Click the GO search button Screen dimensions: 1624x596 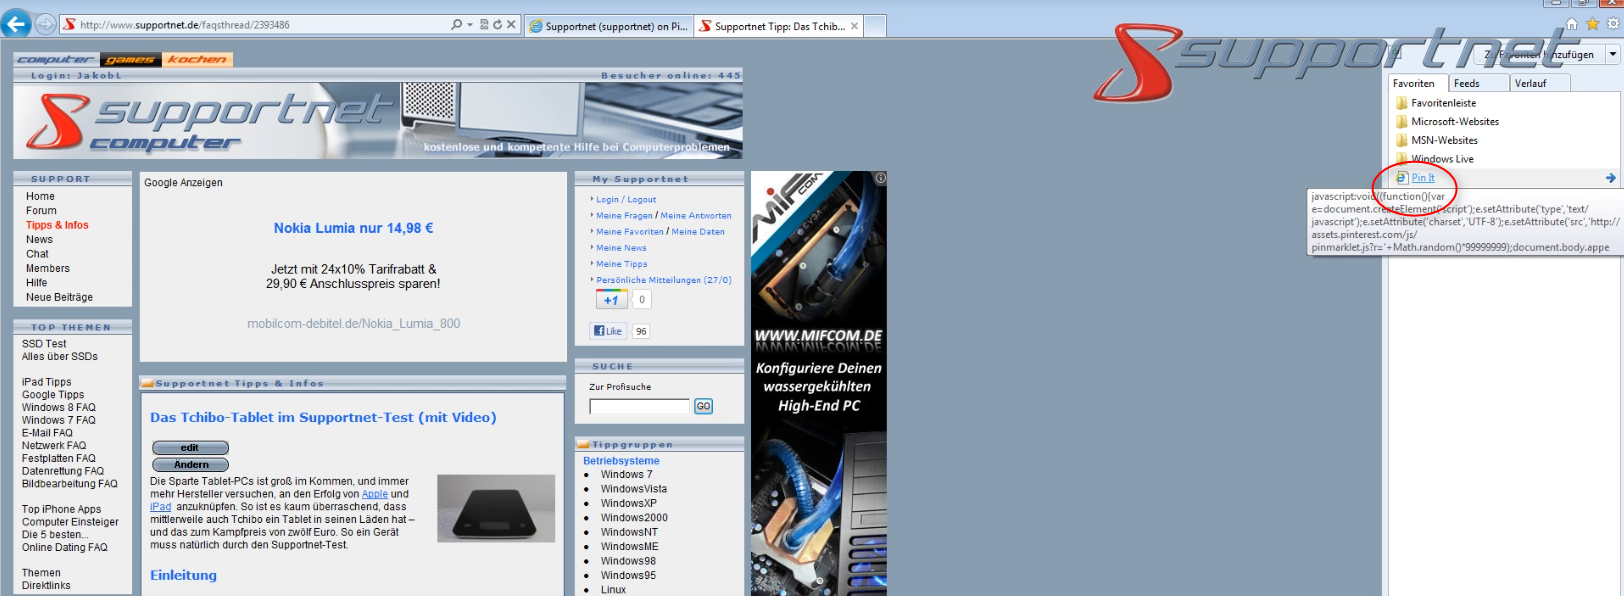(x=703, y=406)
